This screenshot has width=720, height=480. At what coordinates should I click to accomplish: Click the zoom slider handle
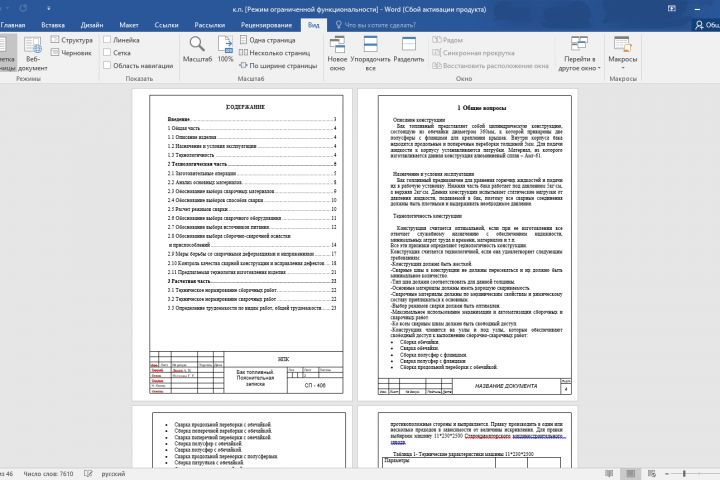click(x=684, y=474)
